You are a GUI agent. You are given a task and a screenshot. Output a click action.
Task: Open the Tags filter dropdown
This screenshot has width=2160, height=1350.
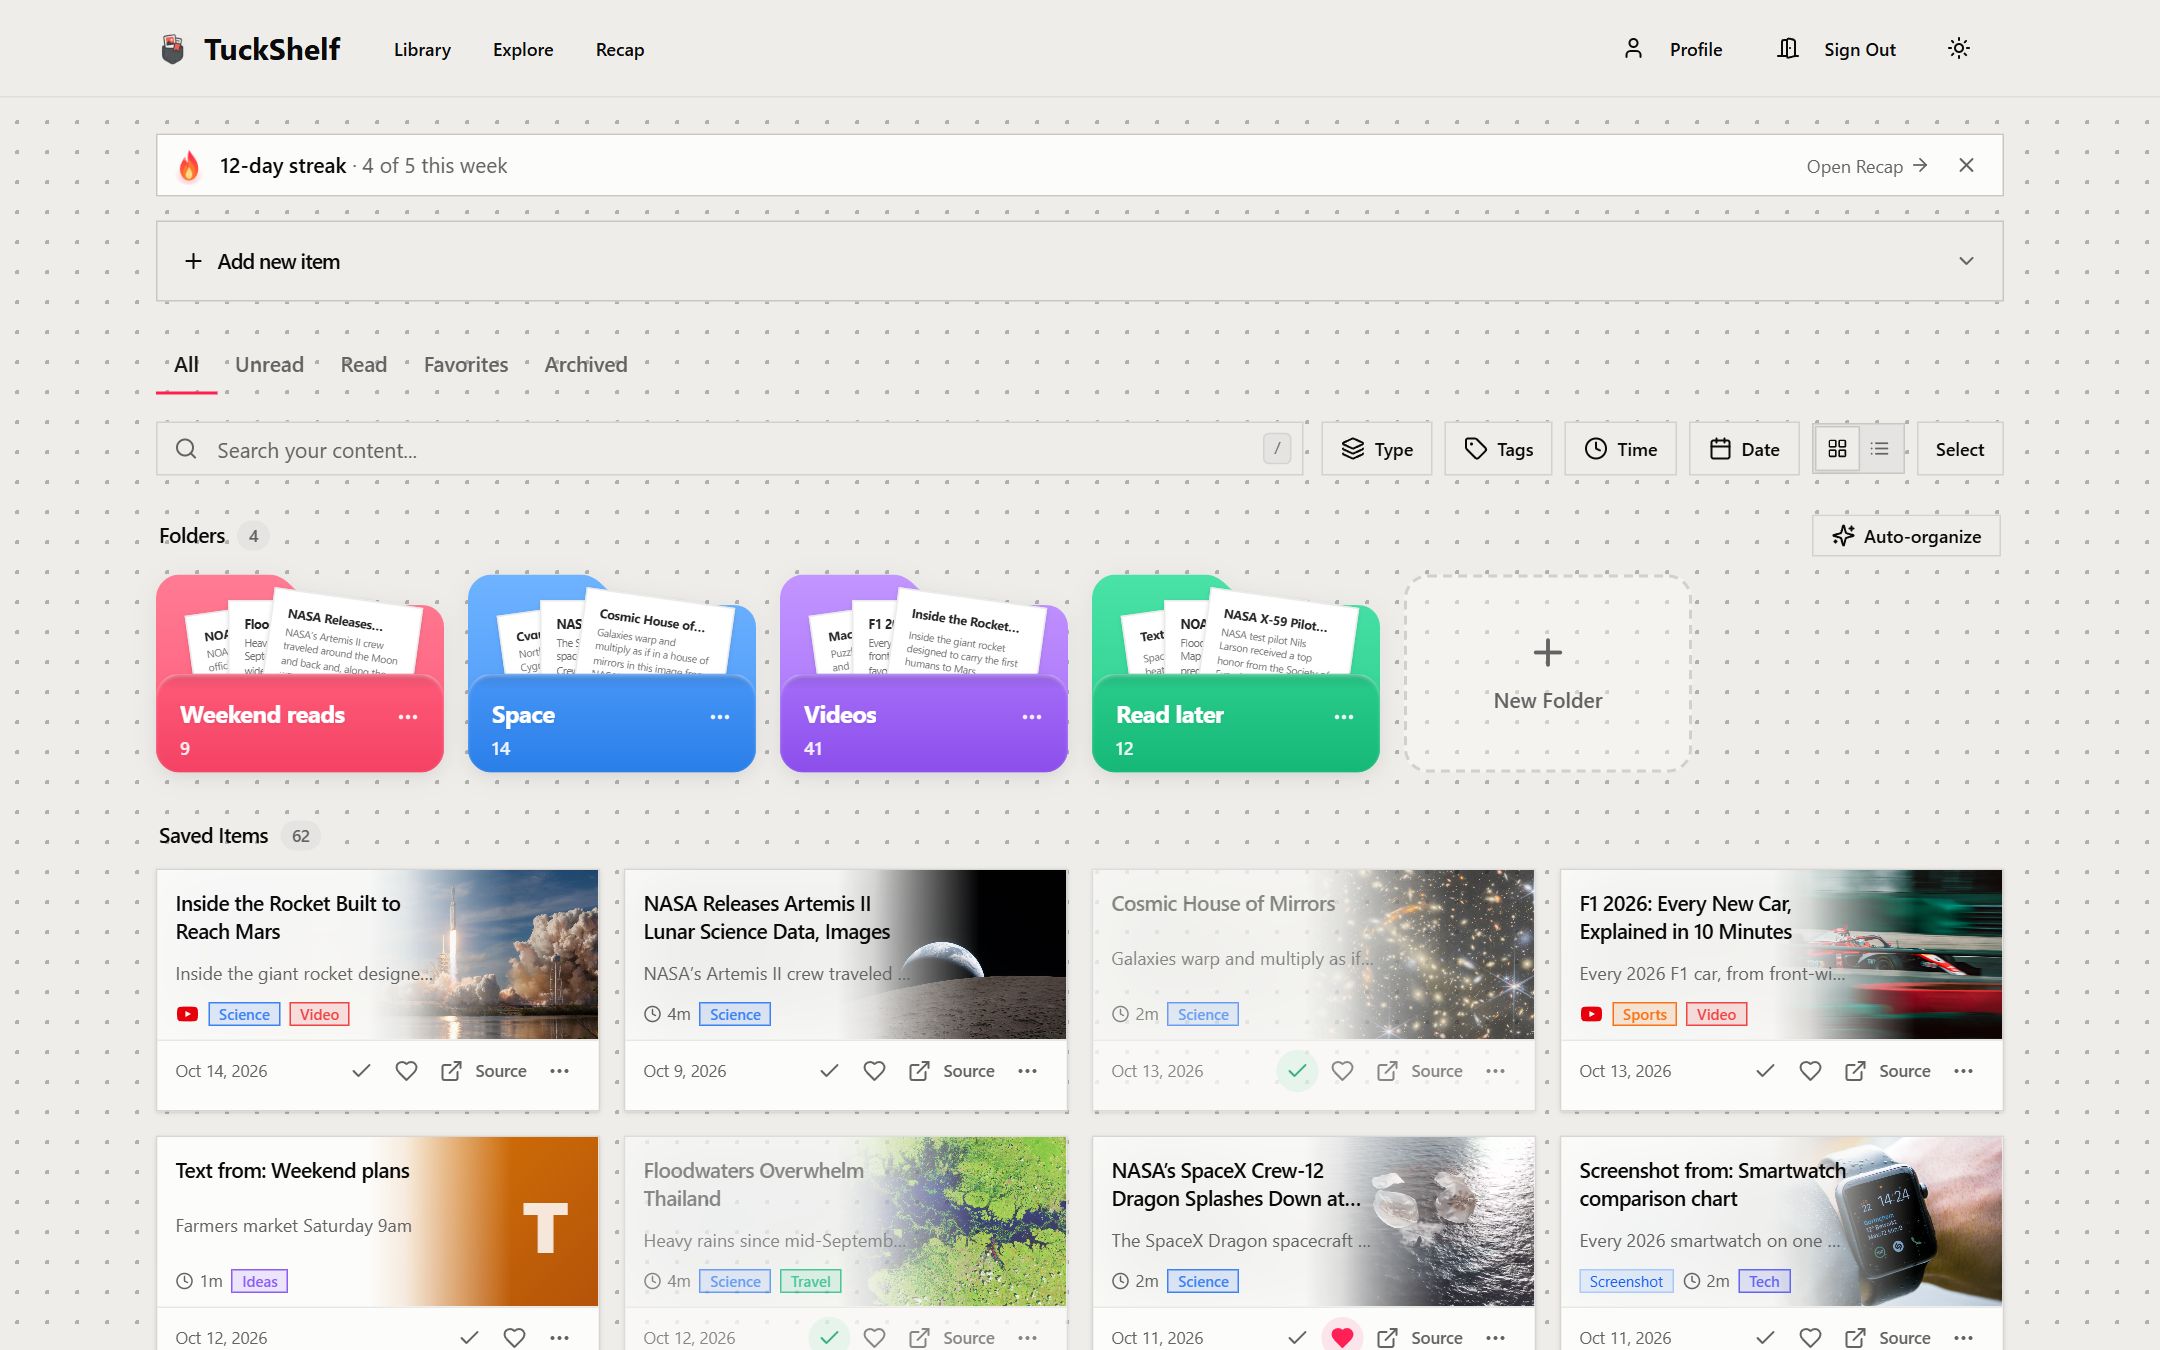pyautogui.click(x=1498, y=449)
